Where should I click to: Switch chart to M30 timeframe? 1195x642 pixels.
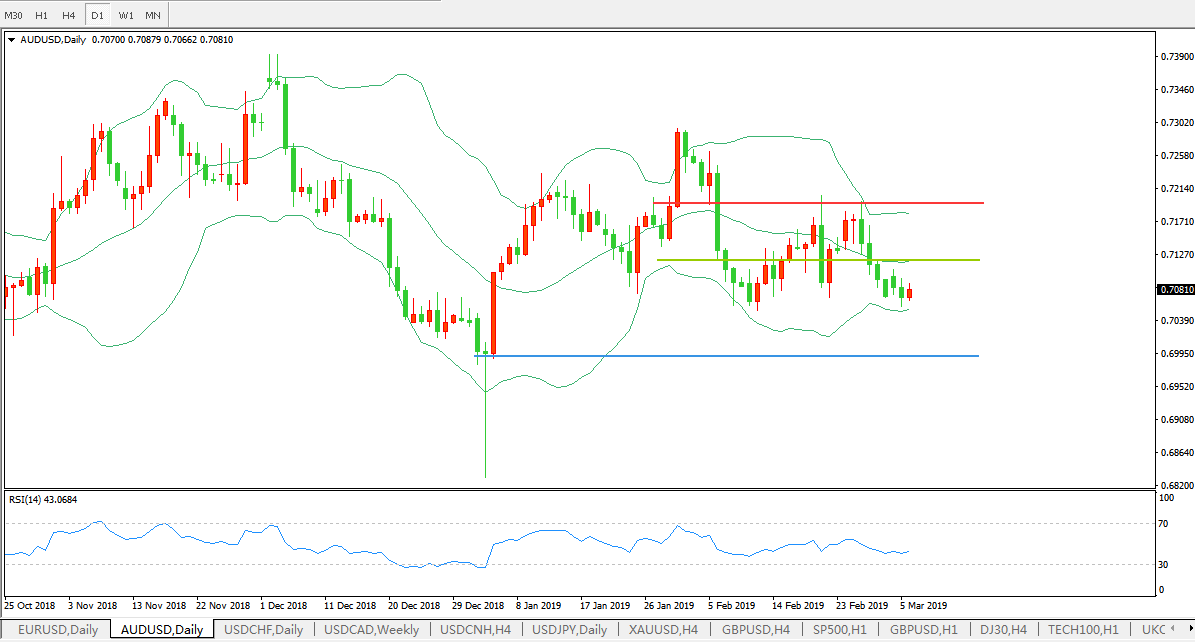point(14,15)
